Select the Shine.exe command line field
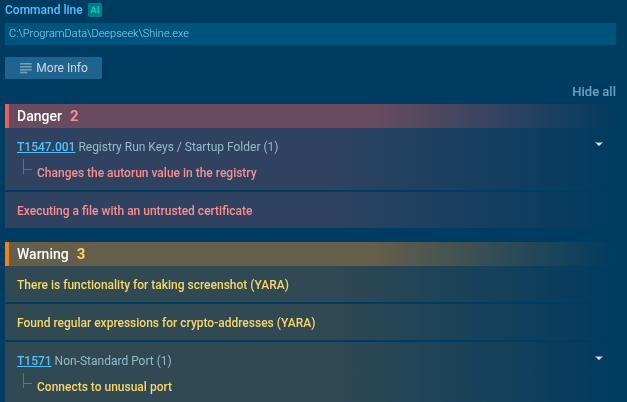The height and width of the screenshot is (402, 627). pyautogui.click(x=310, y=34)
